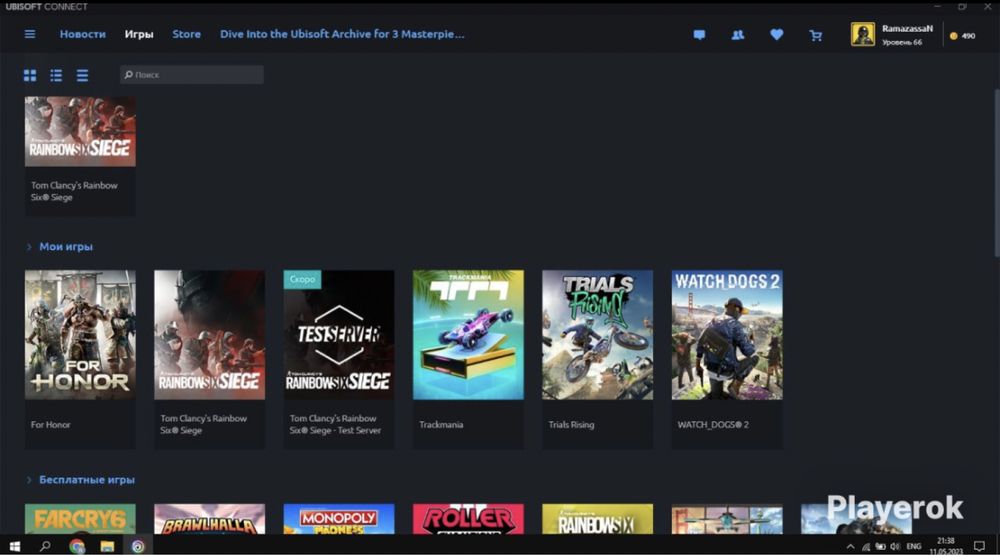Screen dimensions: 1000x555
Task: Open the yellow Rainbow Six free game cover
Action: point(598,519)
